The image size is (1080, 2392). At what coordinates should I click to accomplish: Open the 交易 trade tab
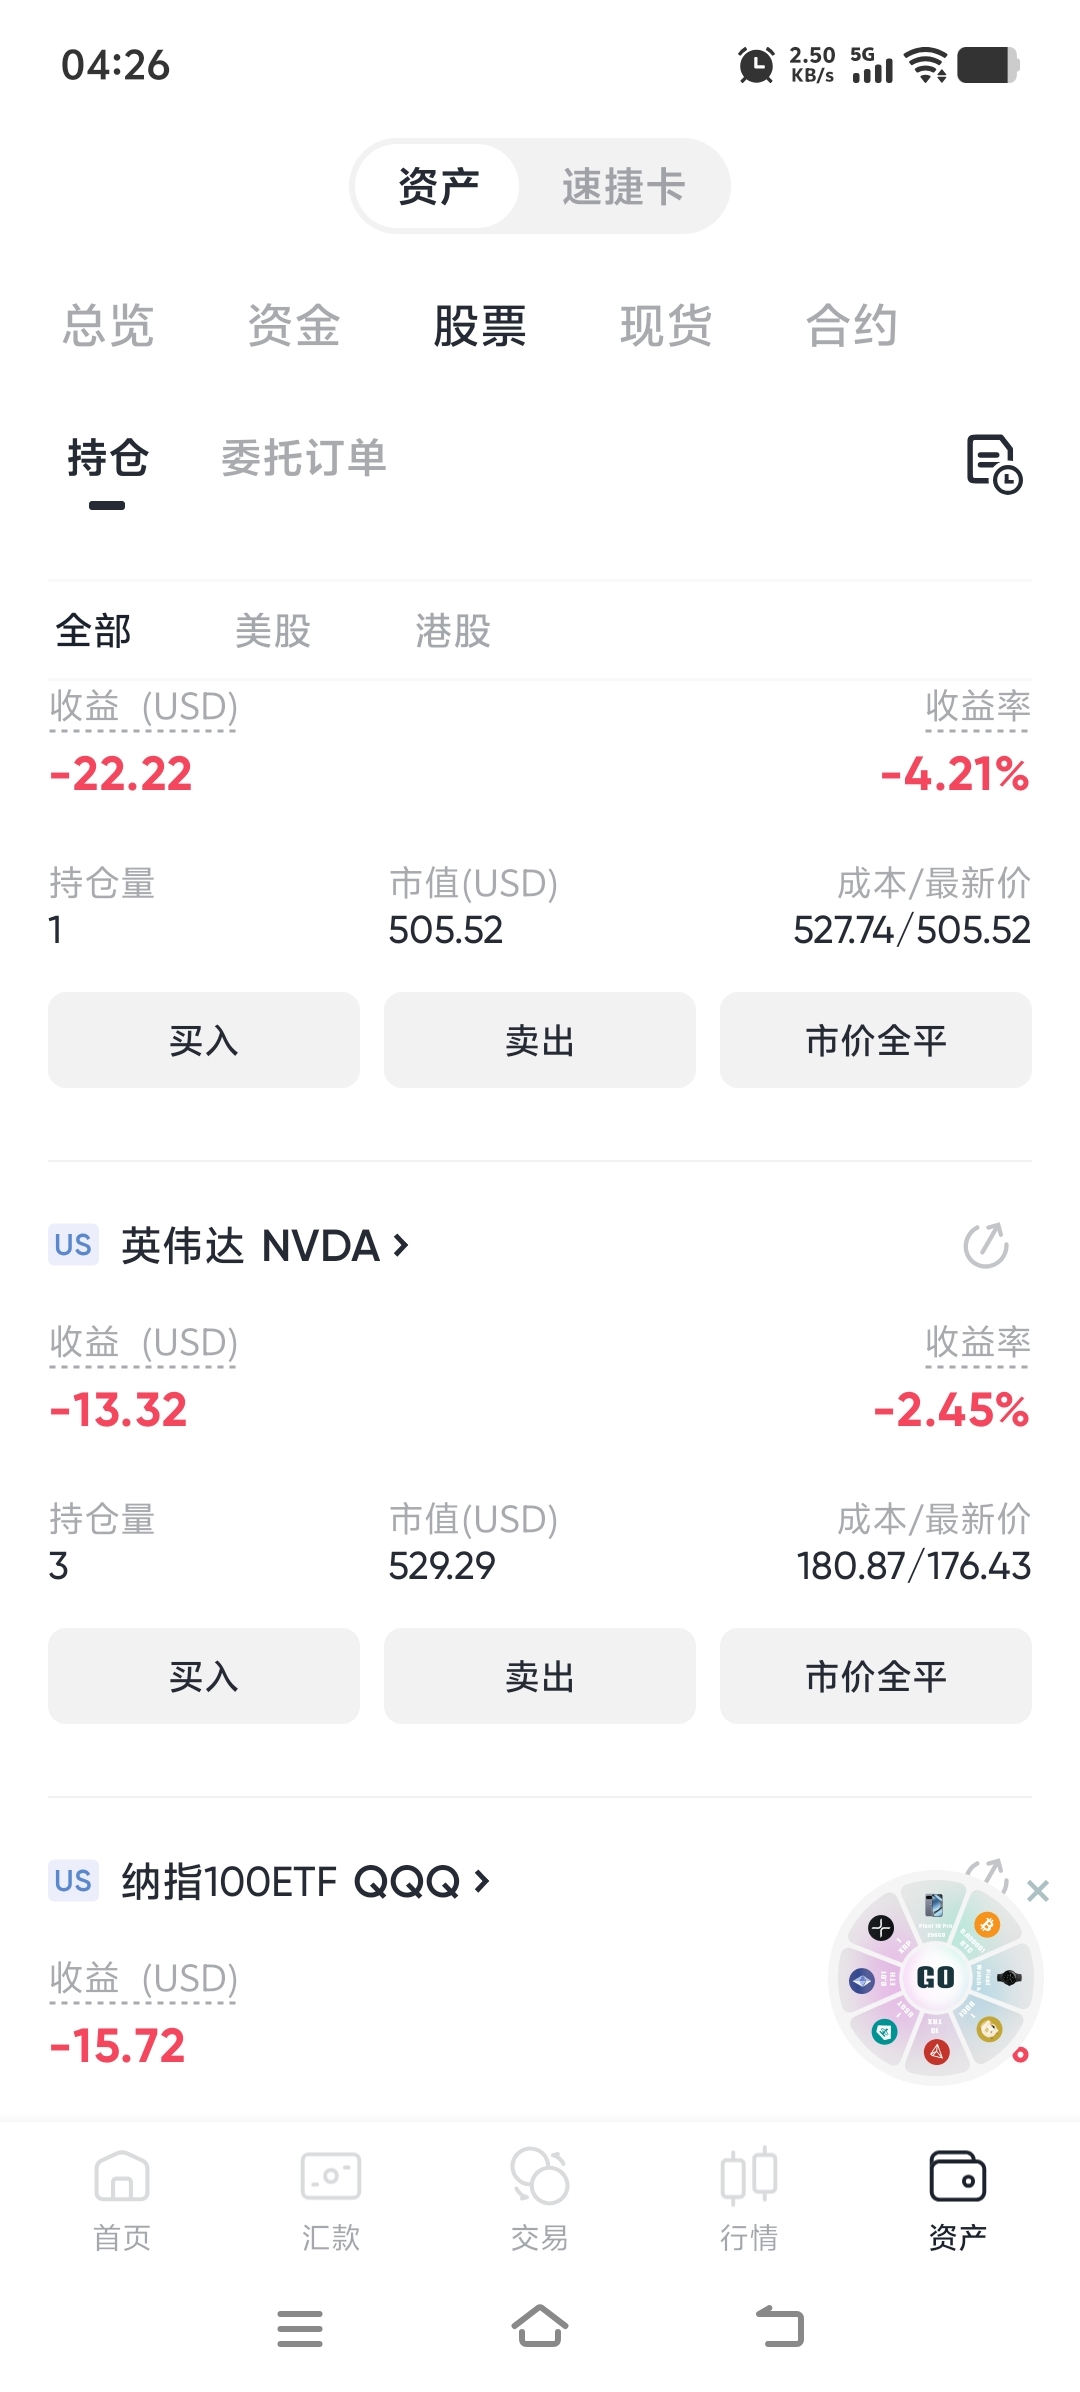pos(540,2200)
